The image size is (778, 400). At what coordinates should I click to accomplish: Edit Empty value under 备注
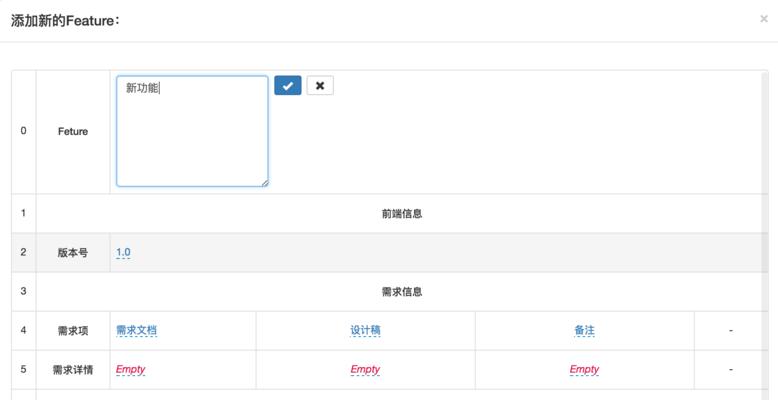coord(584,369)
